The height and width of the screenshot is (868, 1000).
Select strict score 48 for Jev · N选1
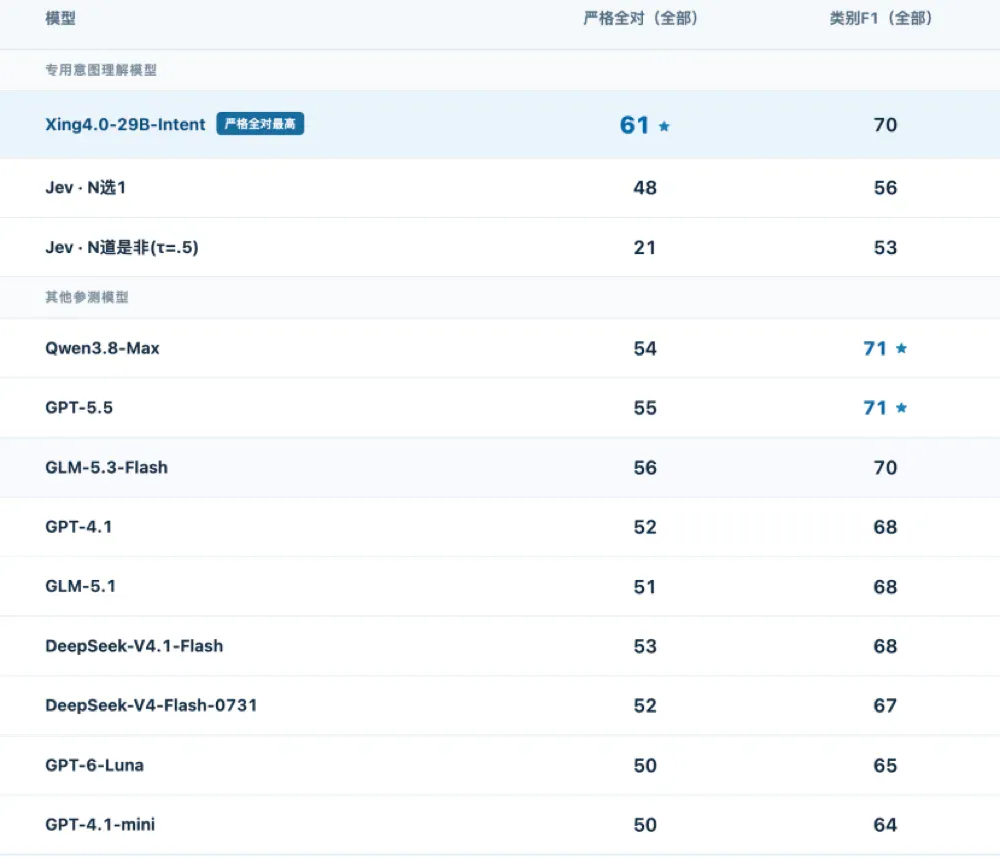(x=645, y=188)
